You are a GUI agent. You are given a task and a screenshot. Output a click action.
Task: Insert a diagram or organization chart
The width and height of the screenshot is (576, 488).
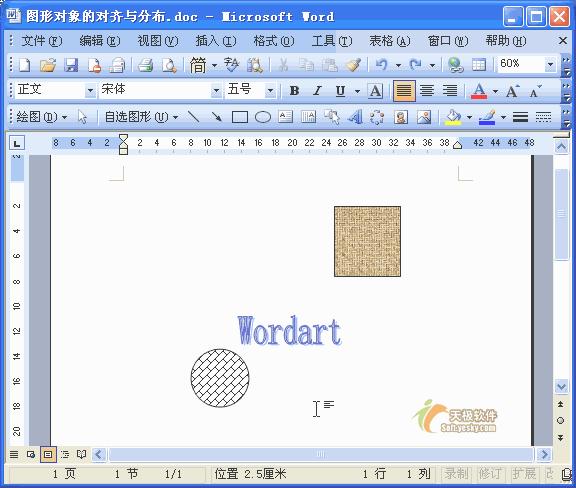(377, 117)
